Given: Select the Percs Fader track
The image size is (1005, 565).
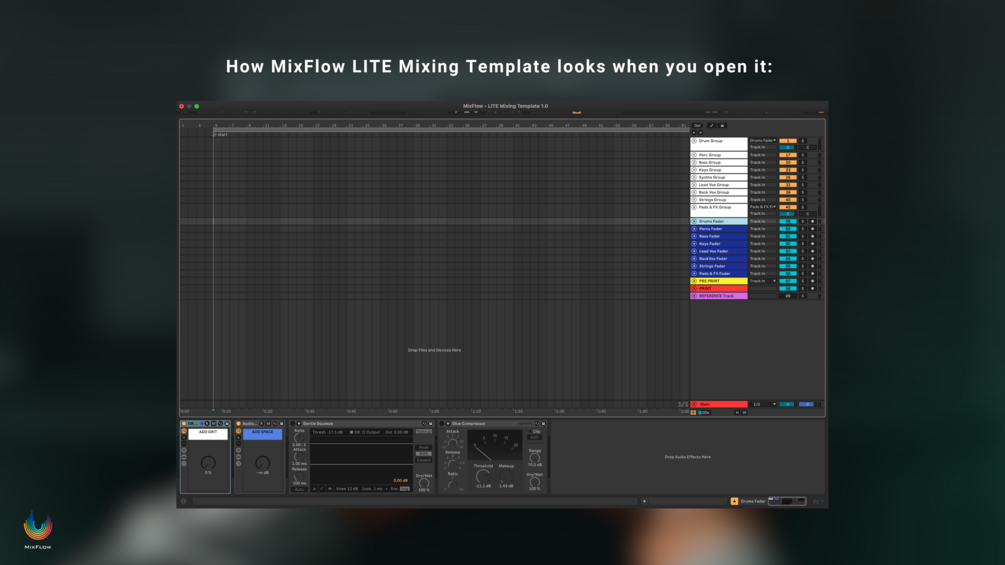Looking at the screenshot, I should pos(719,229).
